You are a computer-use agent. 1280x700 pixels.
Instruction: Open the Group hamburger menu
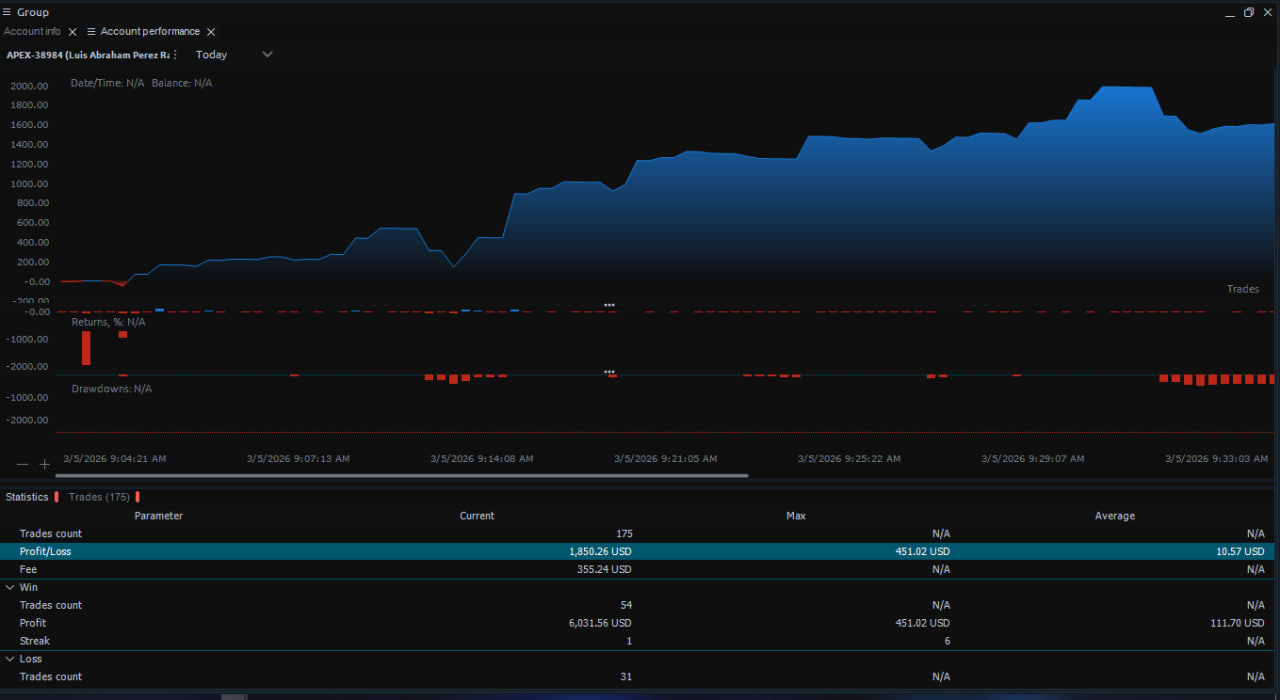[x=8, y=12]
